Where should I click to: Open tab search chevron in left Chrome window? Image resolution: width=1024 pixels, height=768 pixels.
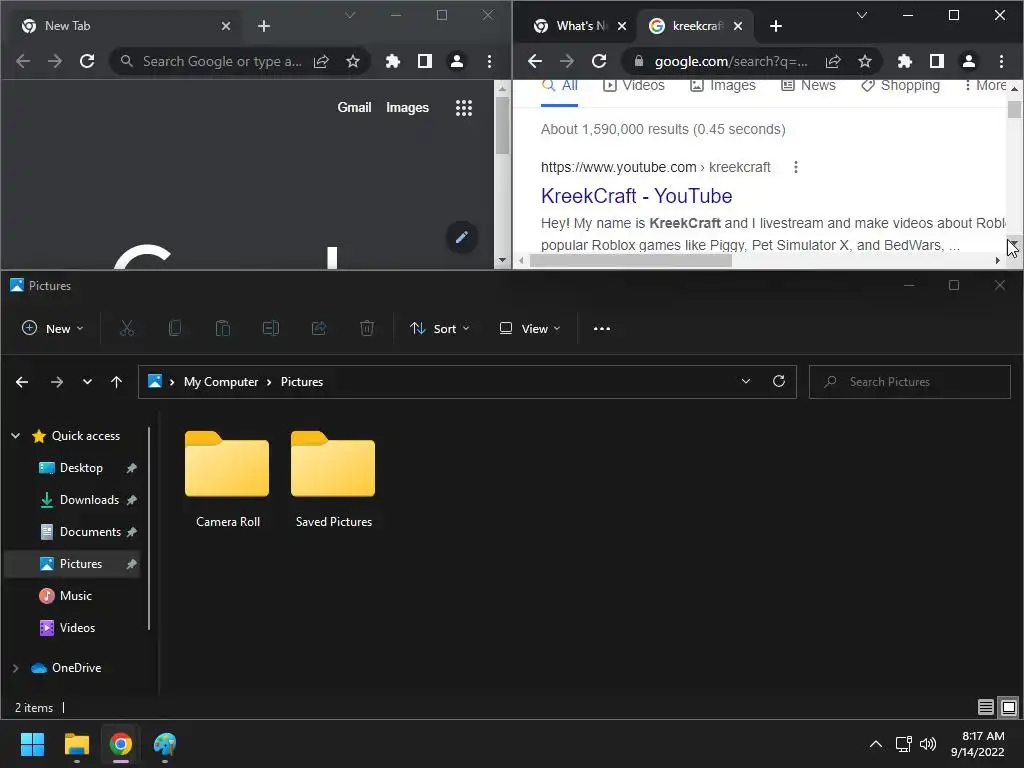350,15
